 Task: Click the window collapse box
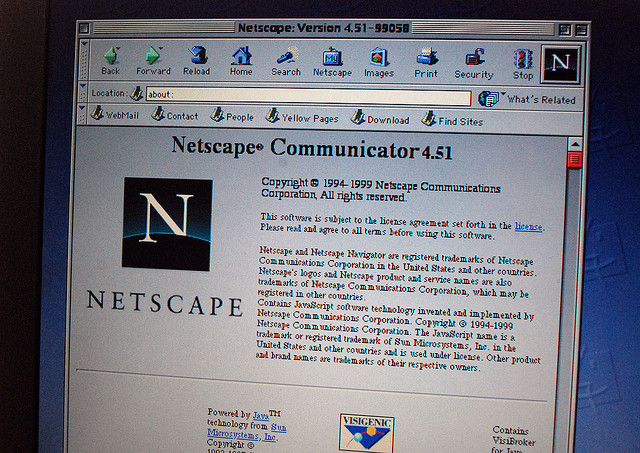[581, 30]
